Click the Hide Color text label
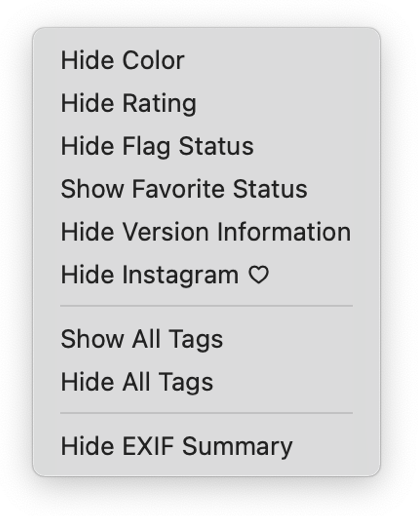 click(122, 60)
